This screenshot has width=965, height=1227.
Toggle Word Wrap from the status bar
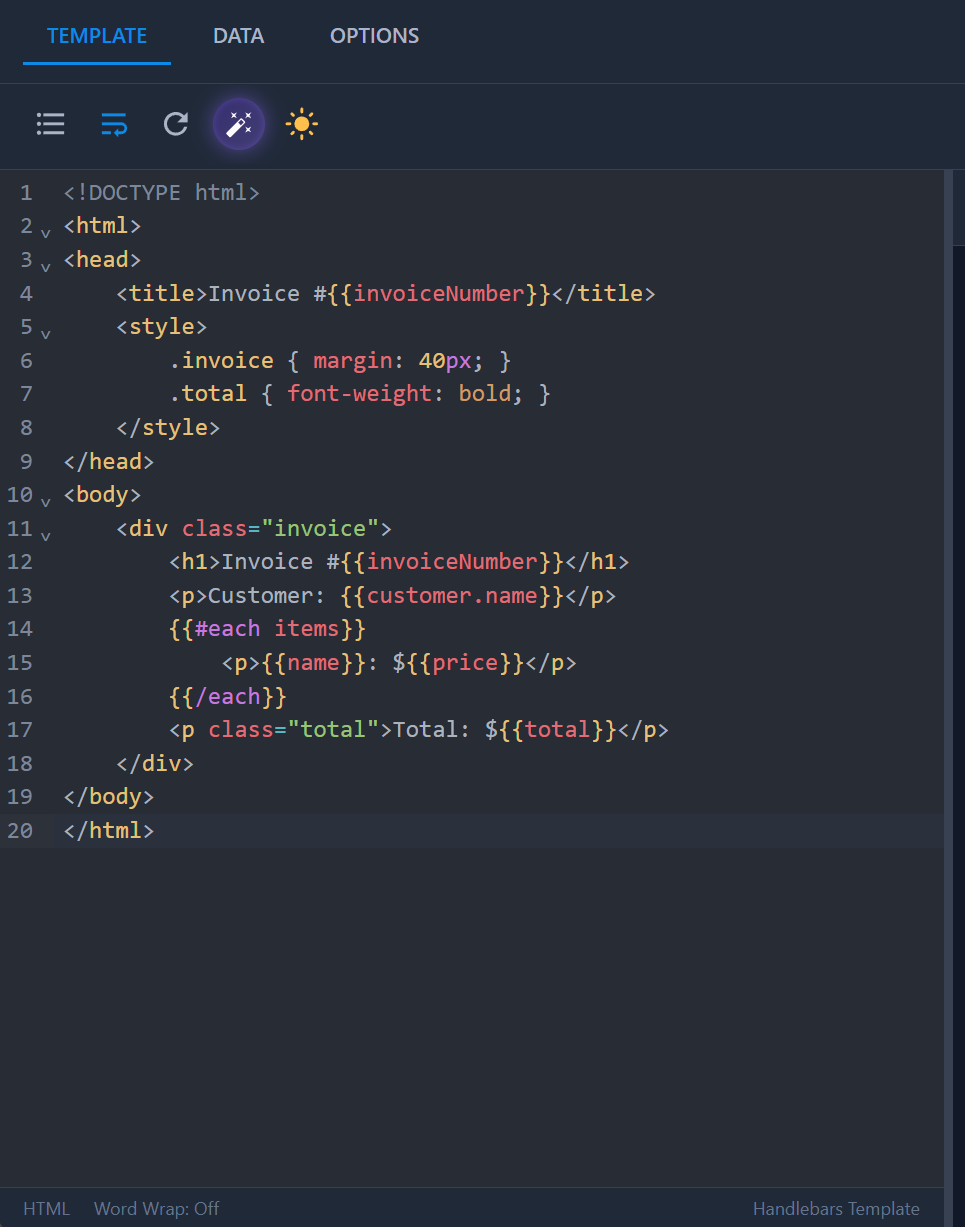point(156,1208)
